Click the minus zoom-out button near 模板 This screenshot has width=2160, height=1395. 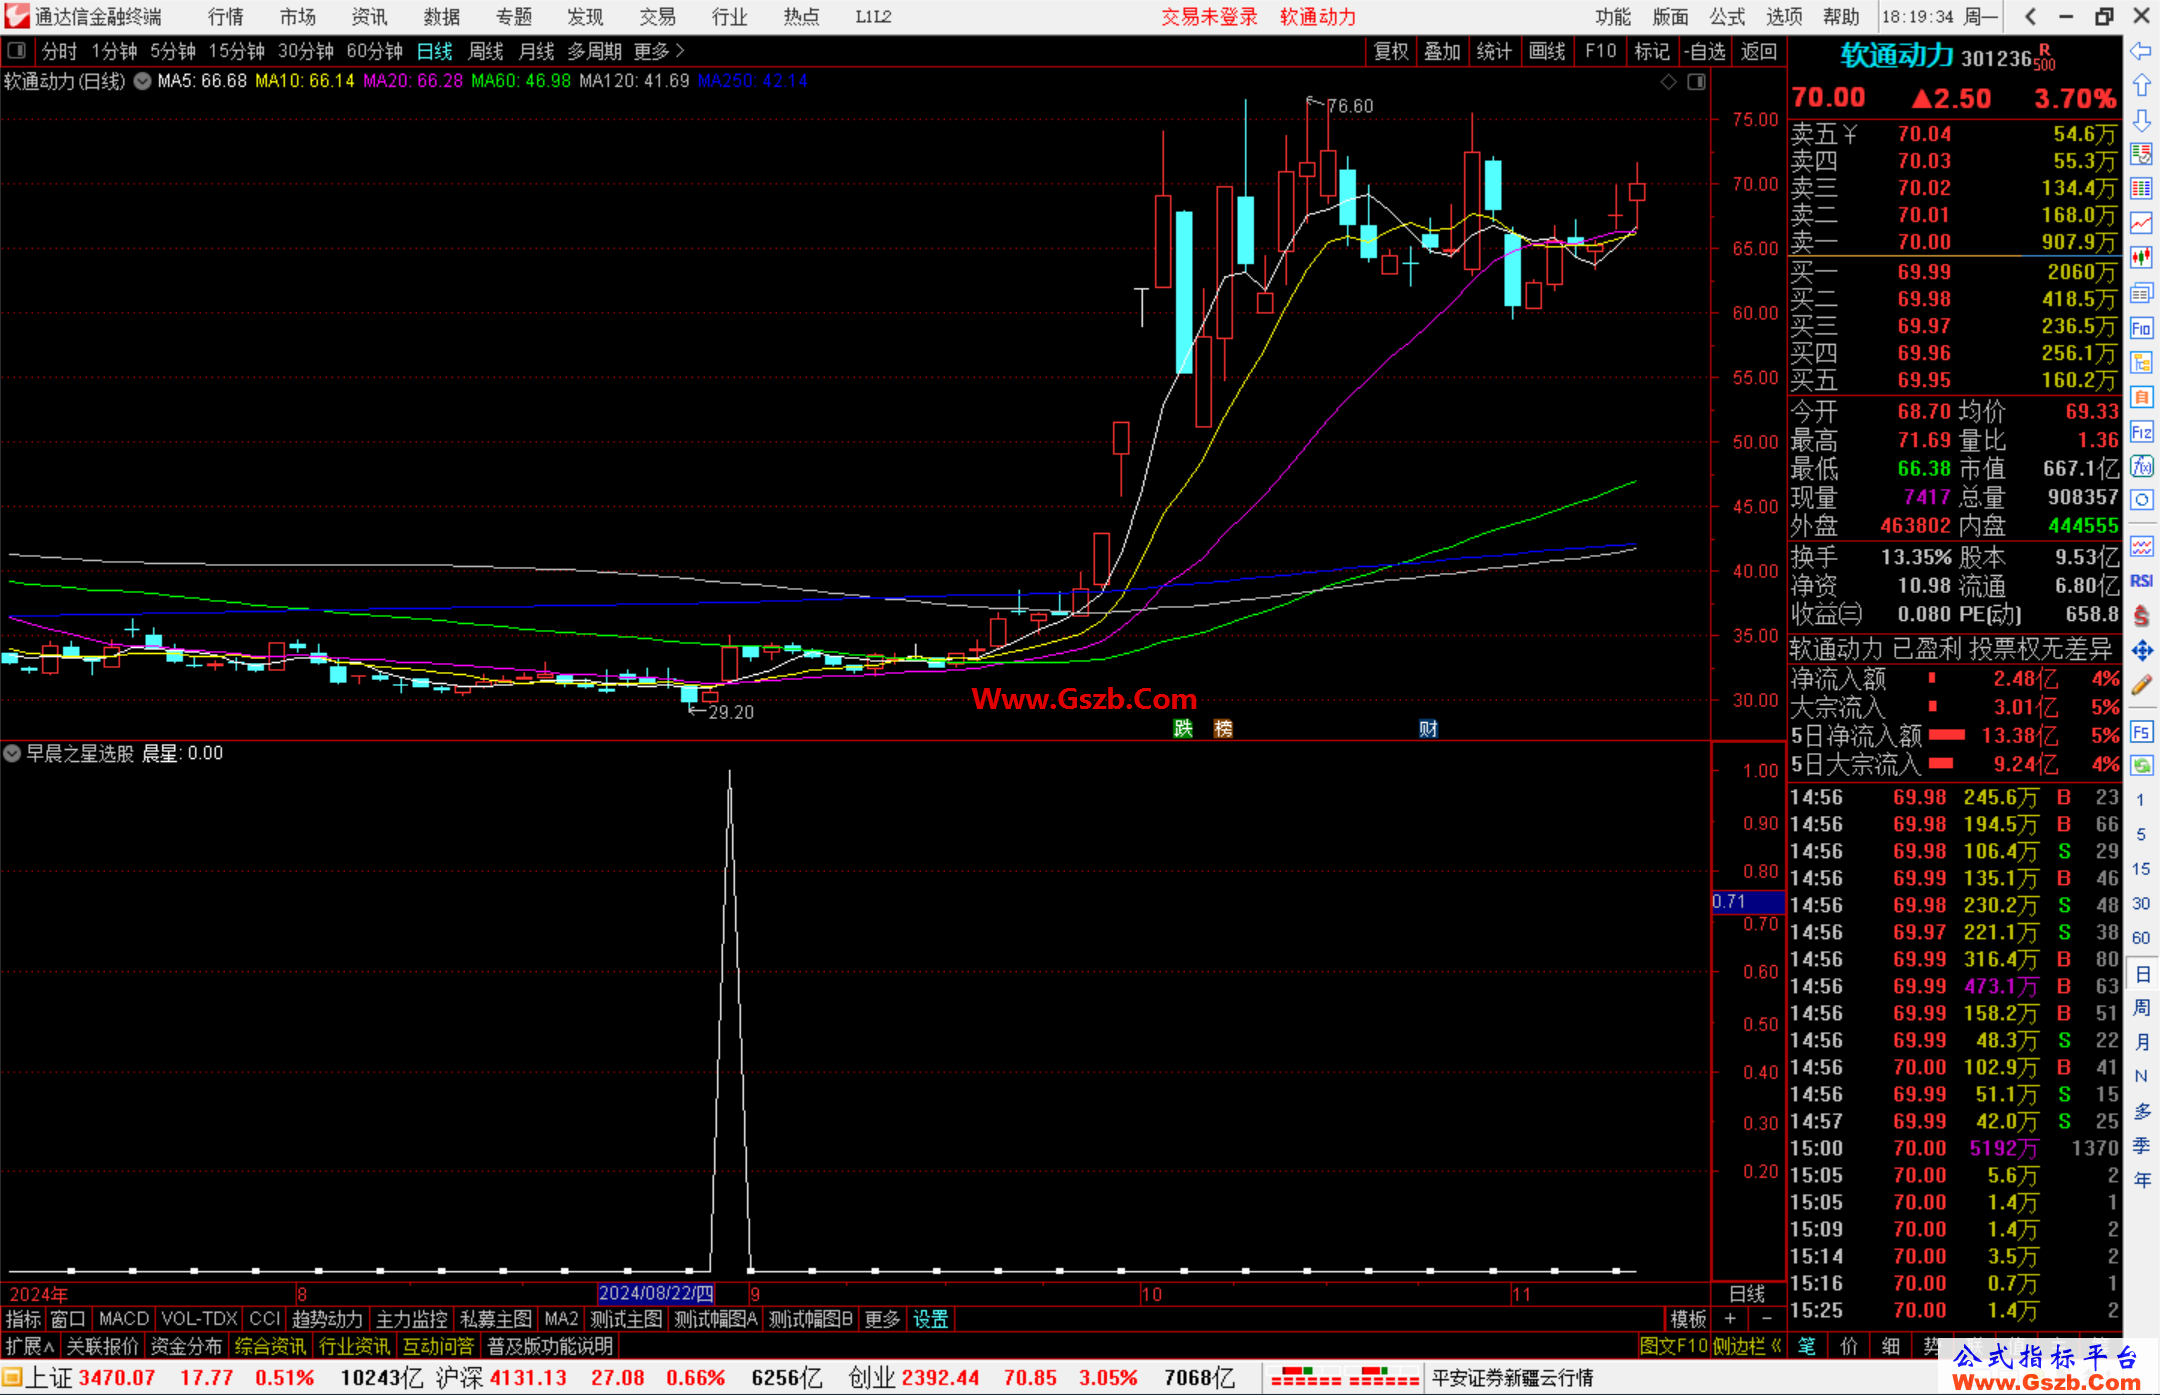1767,1319
